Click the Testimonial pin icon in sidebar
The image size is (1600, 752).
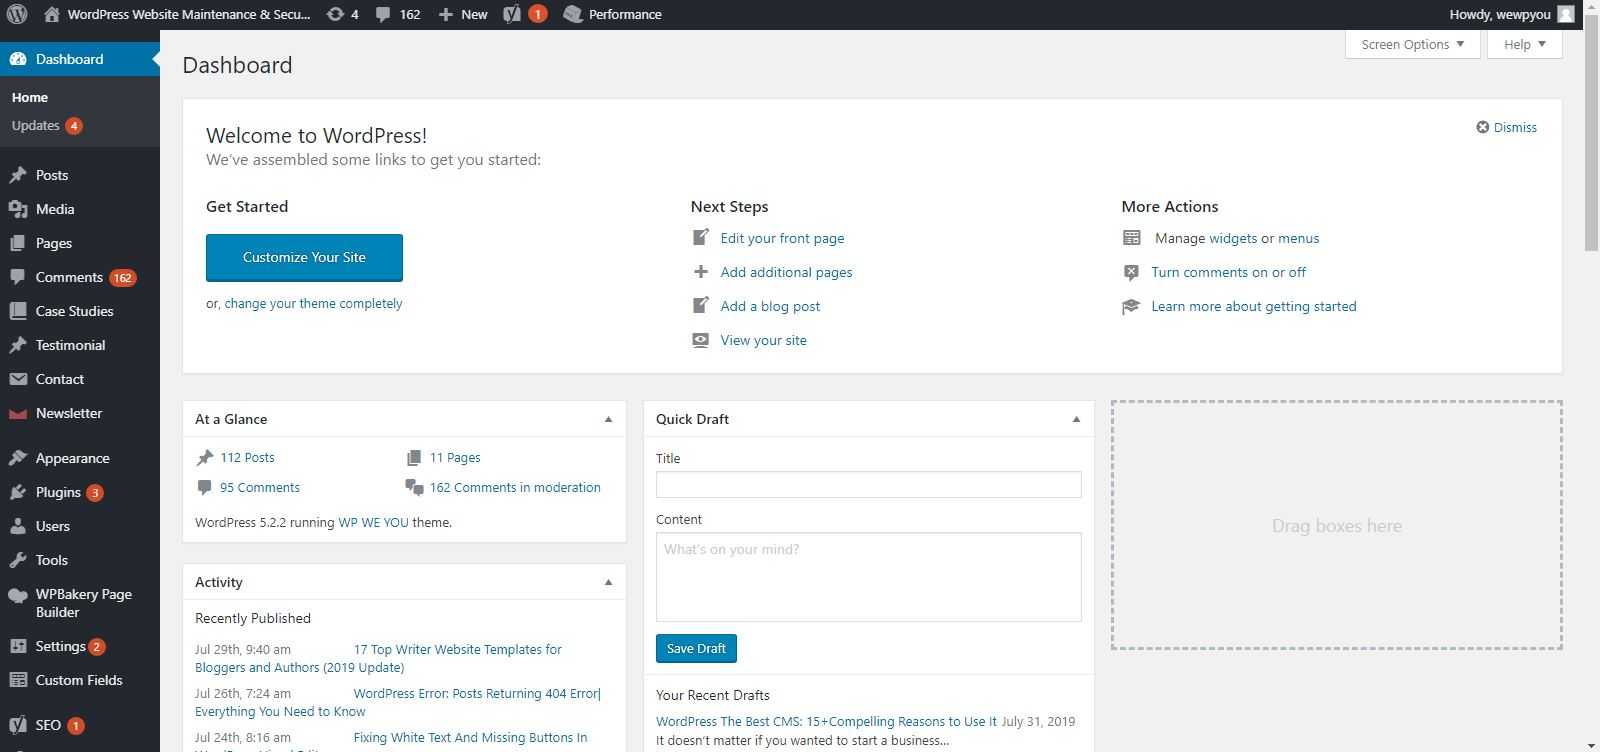18,345
